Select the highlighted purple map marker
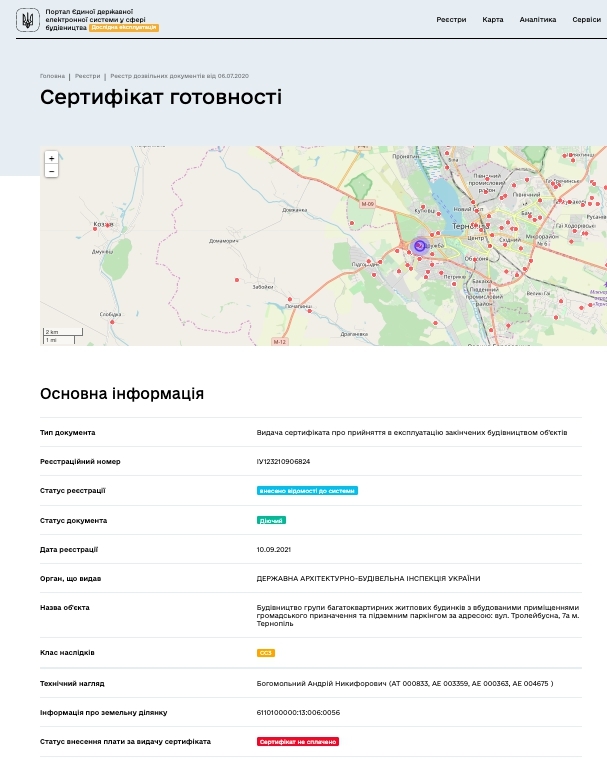607x759 pixels. coord(419,246)
